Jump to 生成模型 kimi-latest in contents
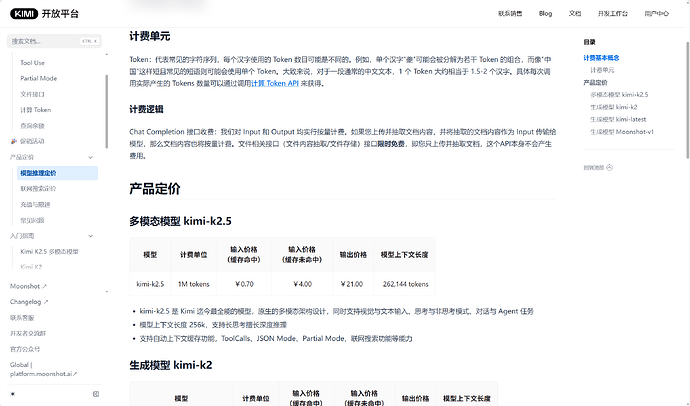Image resolution: width=690 pixels, height=406 pixels. (x=618, y=120)
